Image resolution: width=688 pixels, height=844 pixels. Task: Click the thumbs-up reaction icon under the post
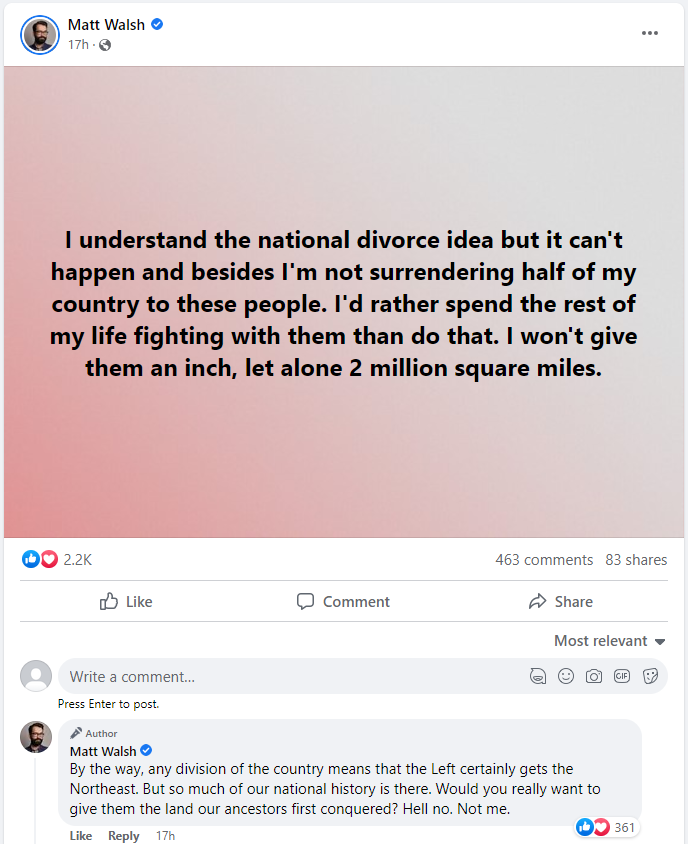point(31,558)
